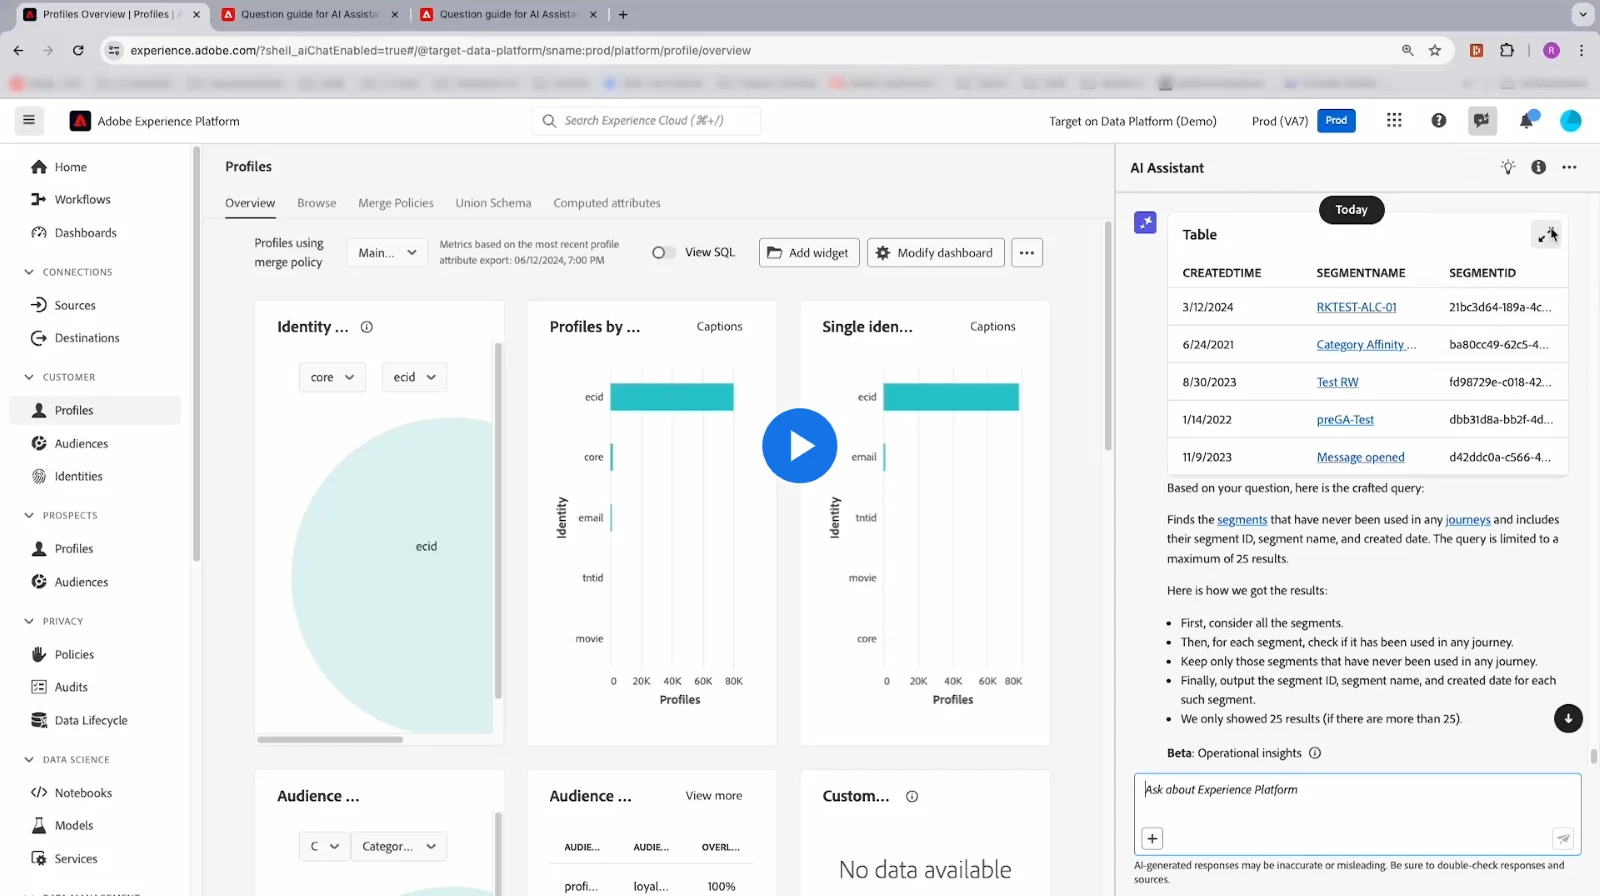Click Captions on Profiles by widget
1600x896 pixels.
click(x=719, y=326)
